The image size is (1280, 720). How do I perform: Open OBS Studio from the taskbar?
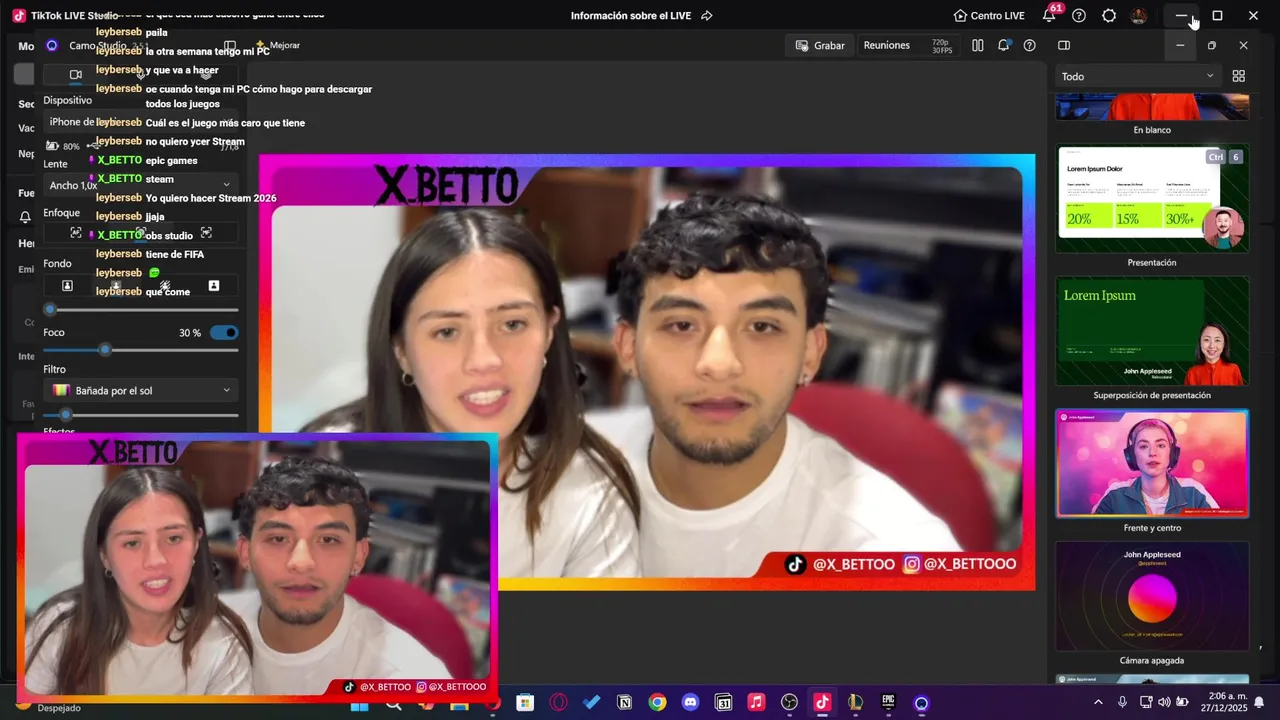[x=789, y=702]
